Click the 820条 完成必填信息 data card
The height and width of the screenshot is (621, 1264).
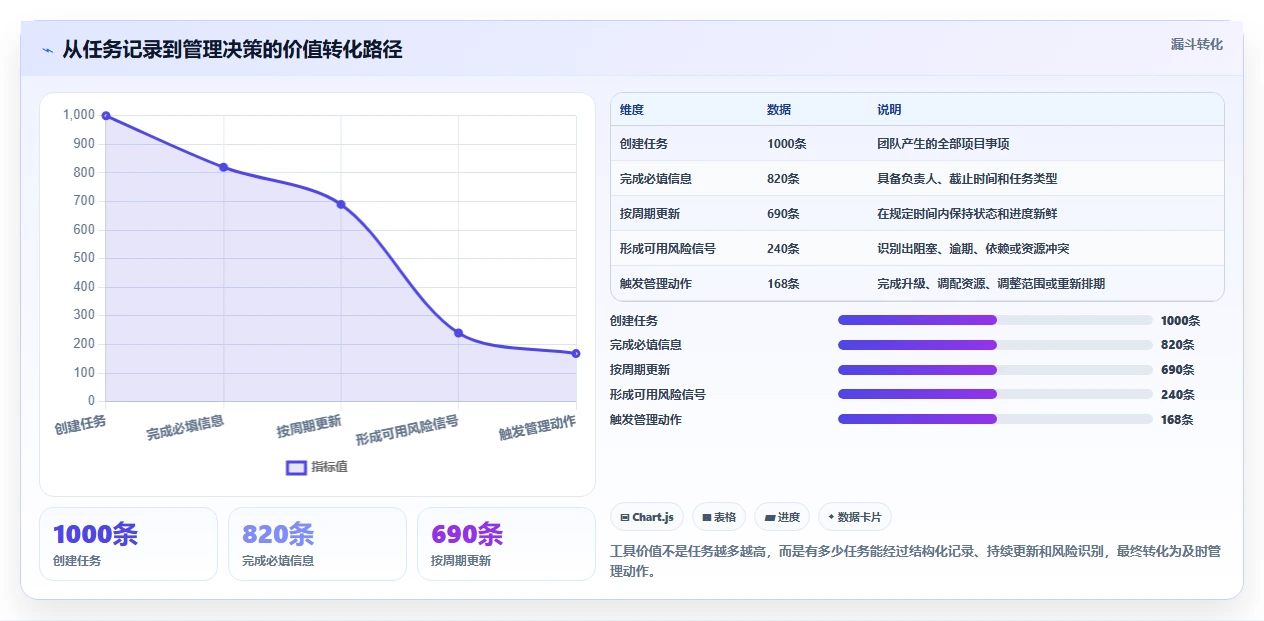click(317, 544)
